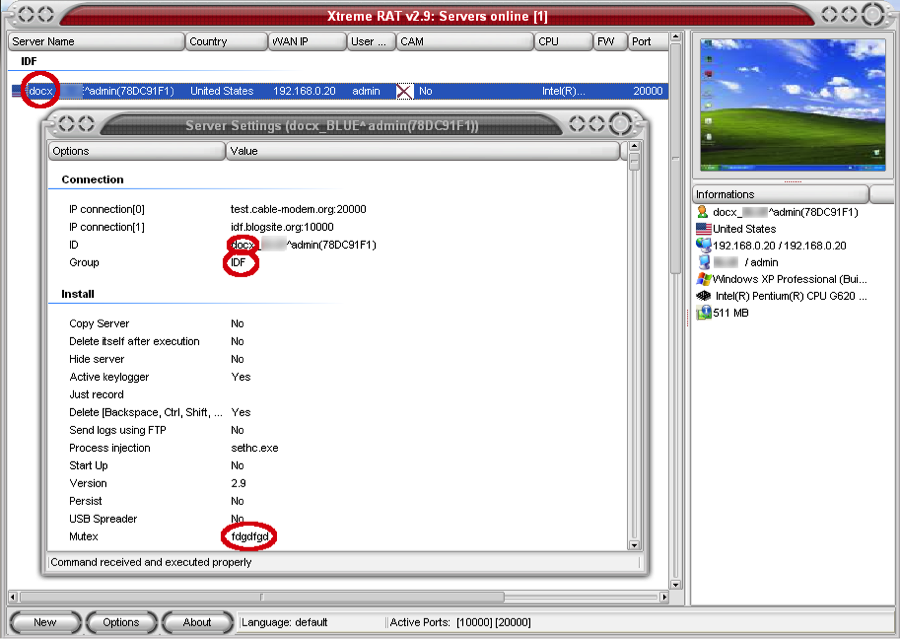Click the IDF group heading in server list

[x=29, y=61]
